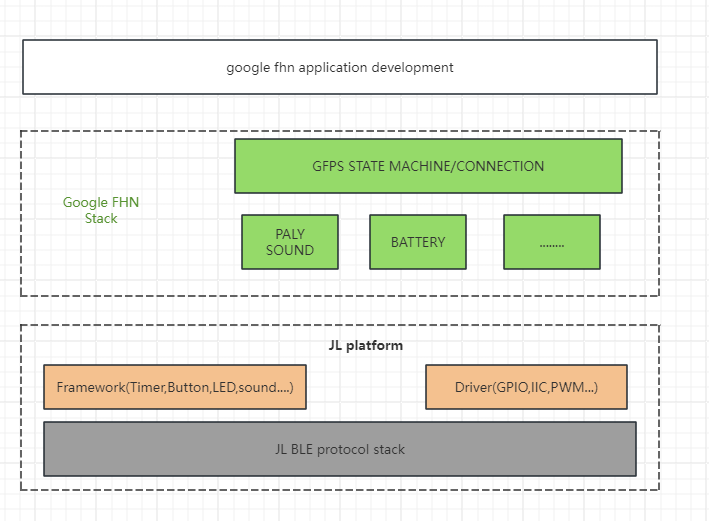The width and height of the screenshot is (709, 521).
Task: Click the Google FHN Stack label
Action: pos(101,210)
